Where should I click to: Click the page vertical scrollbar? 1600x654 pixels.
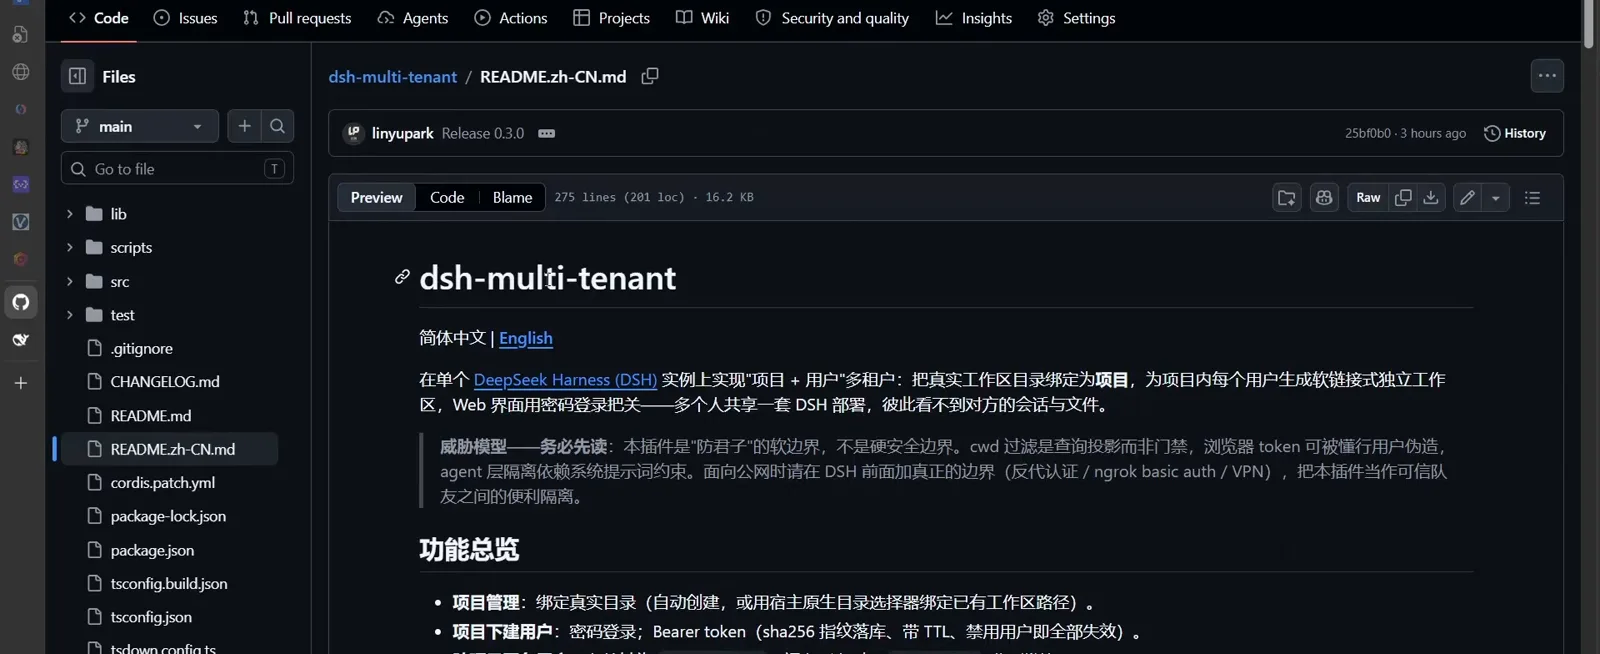(1589, 24)
